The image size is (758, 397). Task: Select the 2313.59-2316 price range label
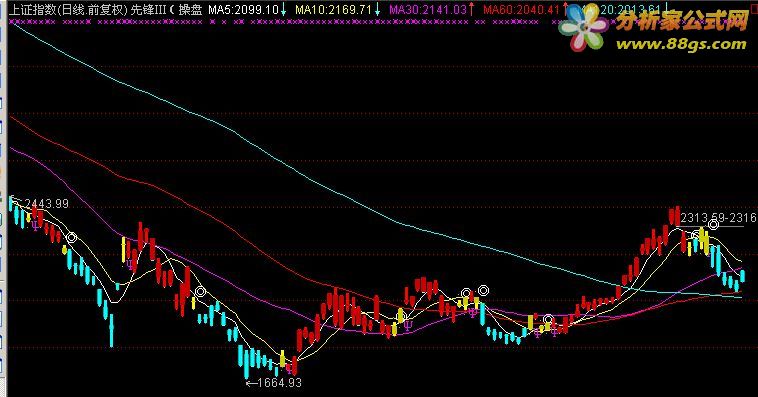(x=718, y=219)
